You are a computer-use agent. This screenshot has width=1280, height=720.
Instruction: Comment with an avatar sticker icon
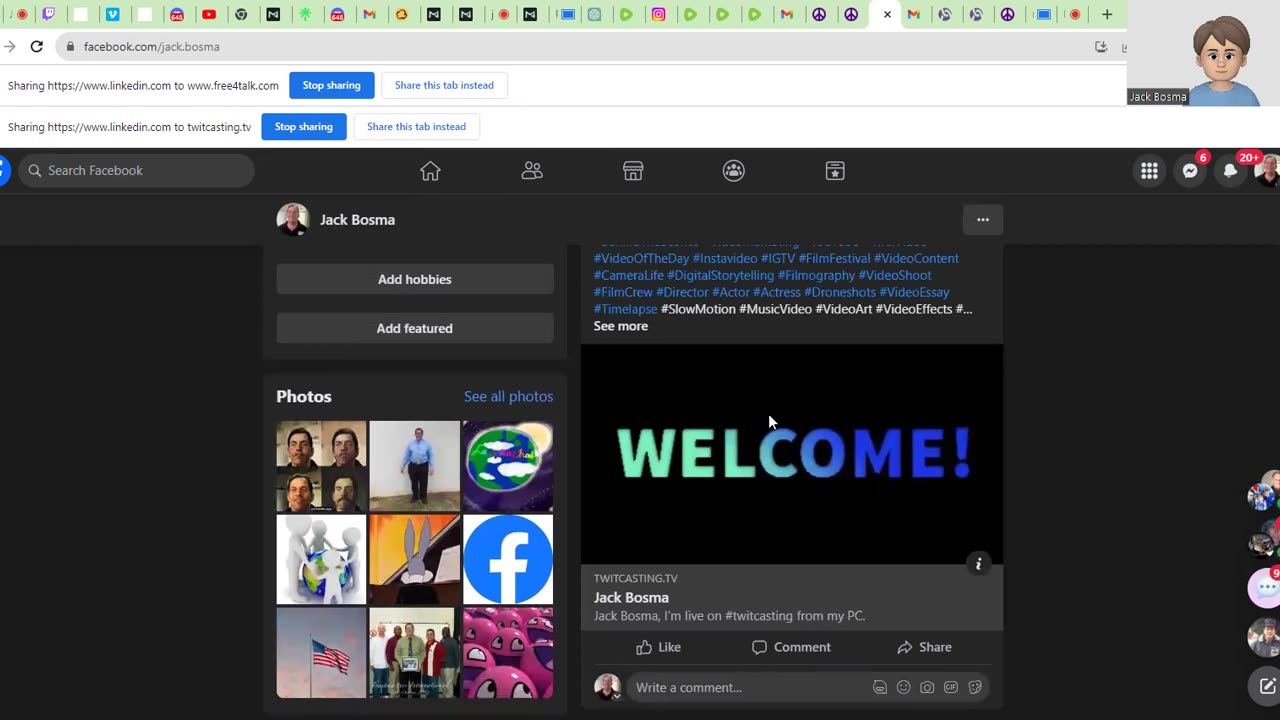[880, 687]
